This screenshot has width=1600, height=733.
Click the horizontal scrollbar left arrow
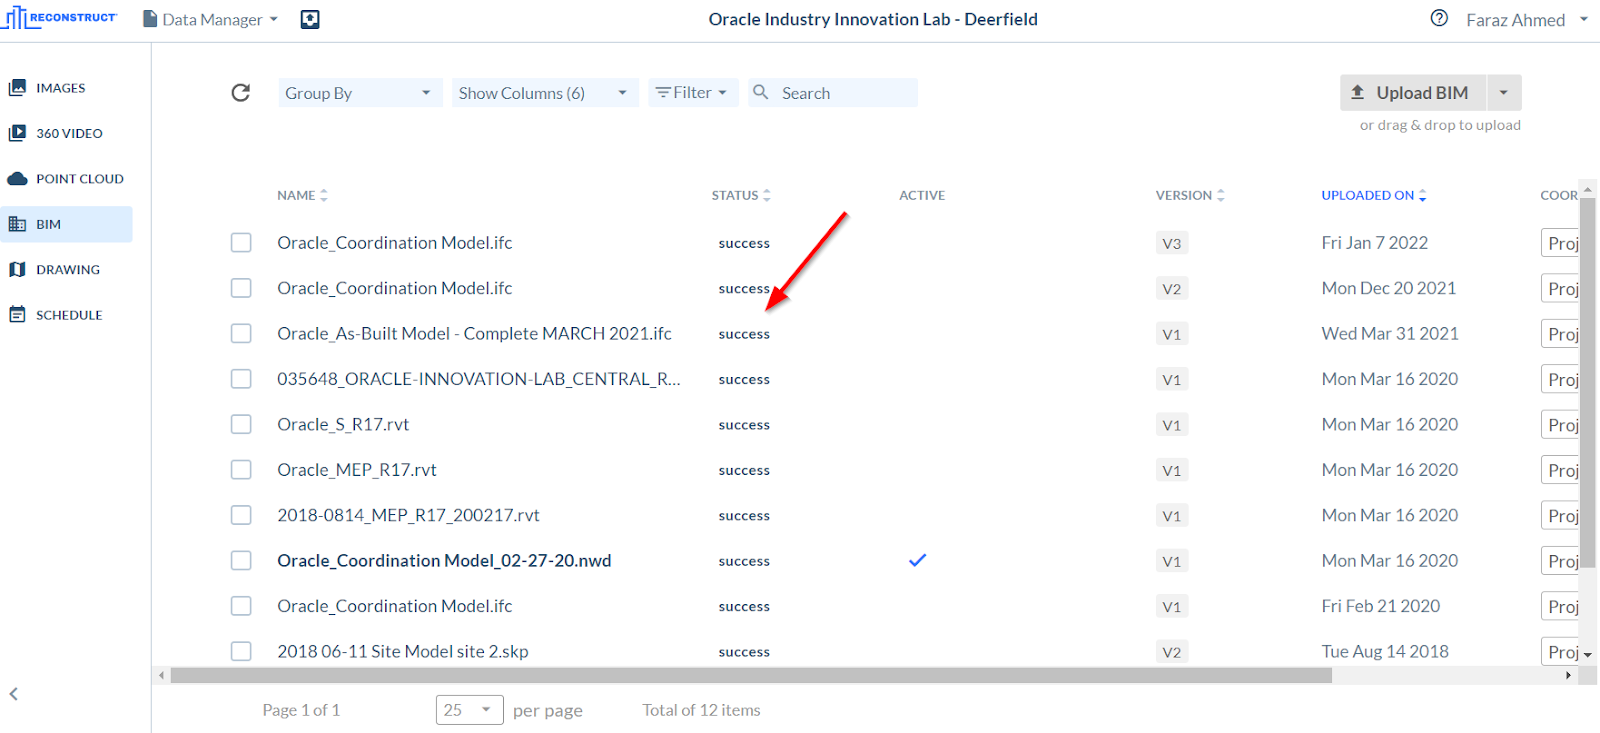tap(162, 675)
